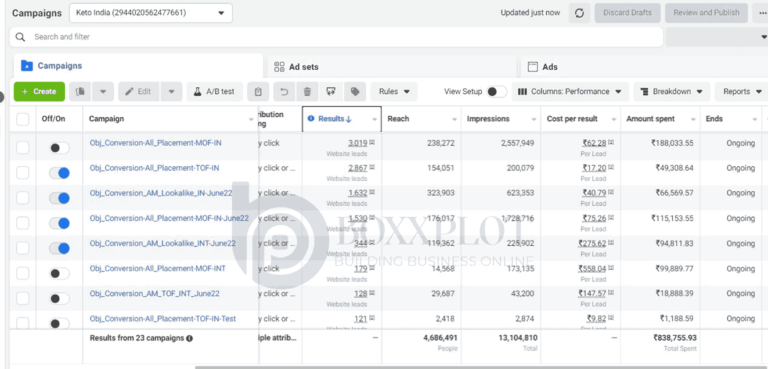768x369 pixels.
Task: Open dropdown arrow next to duplicate button
Action: 103,92
